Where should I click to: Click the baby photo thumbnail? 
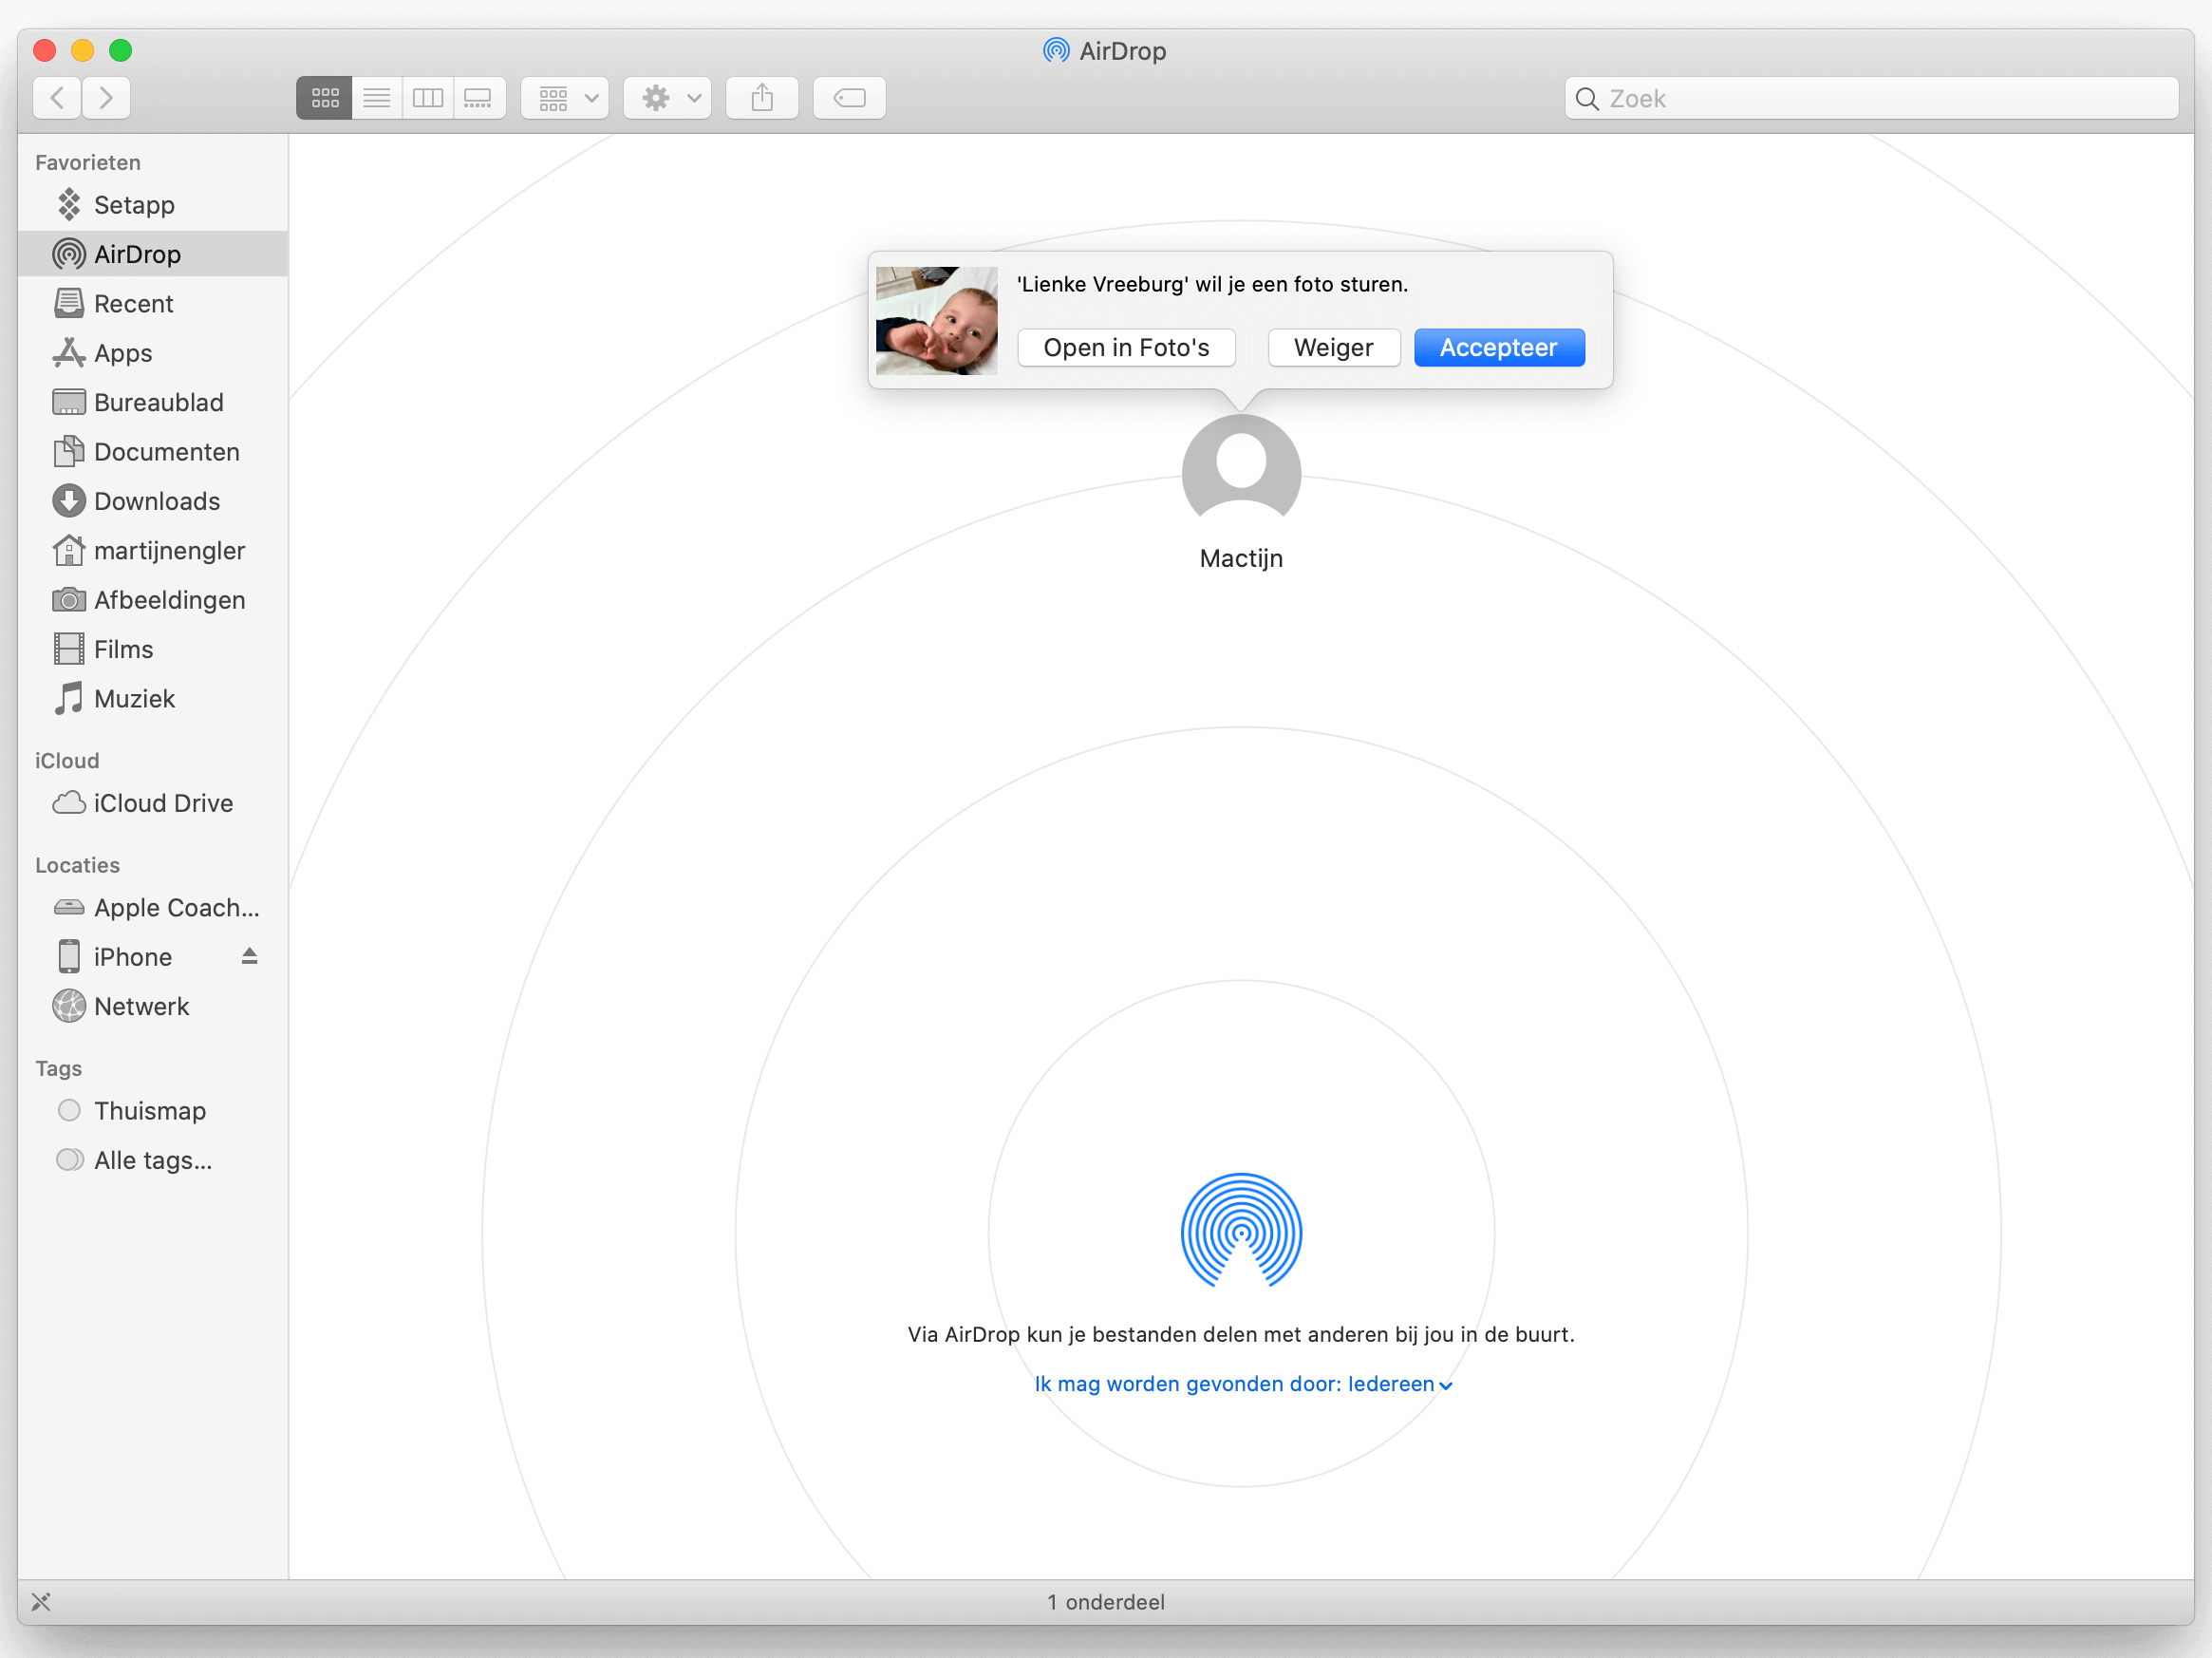[x=936, y=321]
